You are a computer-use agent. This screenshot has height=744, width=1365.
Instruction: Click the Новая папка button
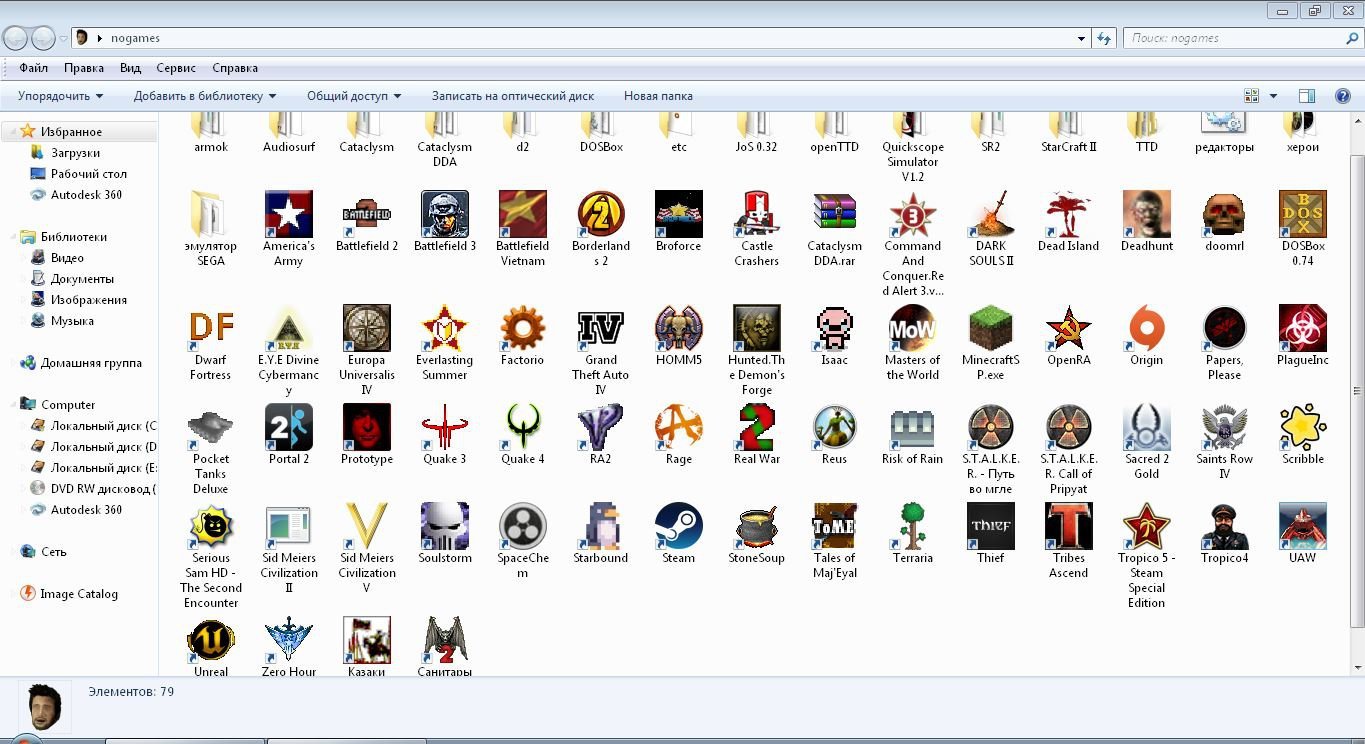pos(658,96)
